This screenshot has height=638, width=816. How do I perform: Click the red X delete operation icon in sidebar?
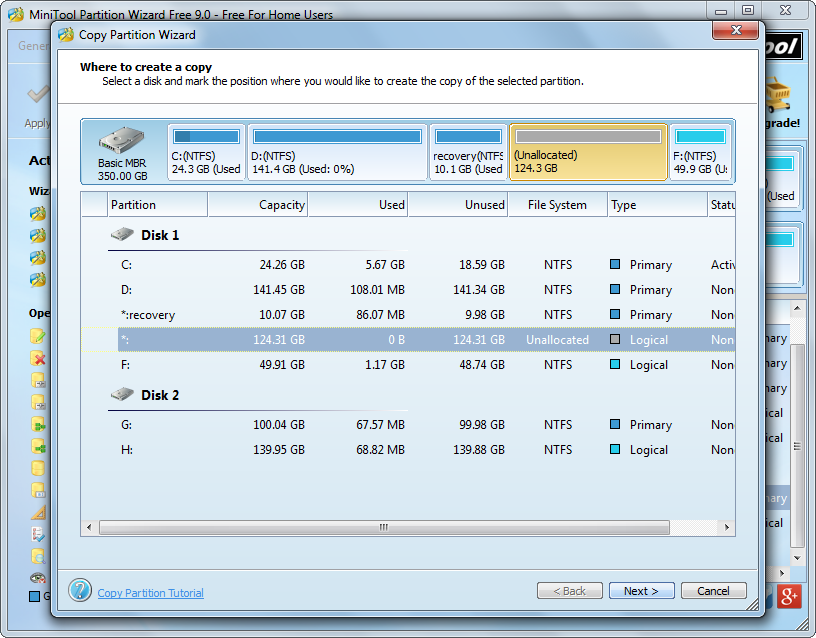(38, 358)
